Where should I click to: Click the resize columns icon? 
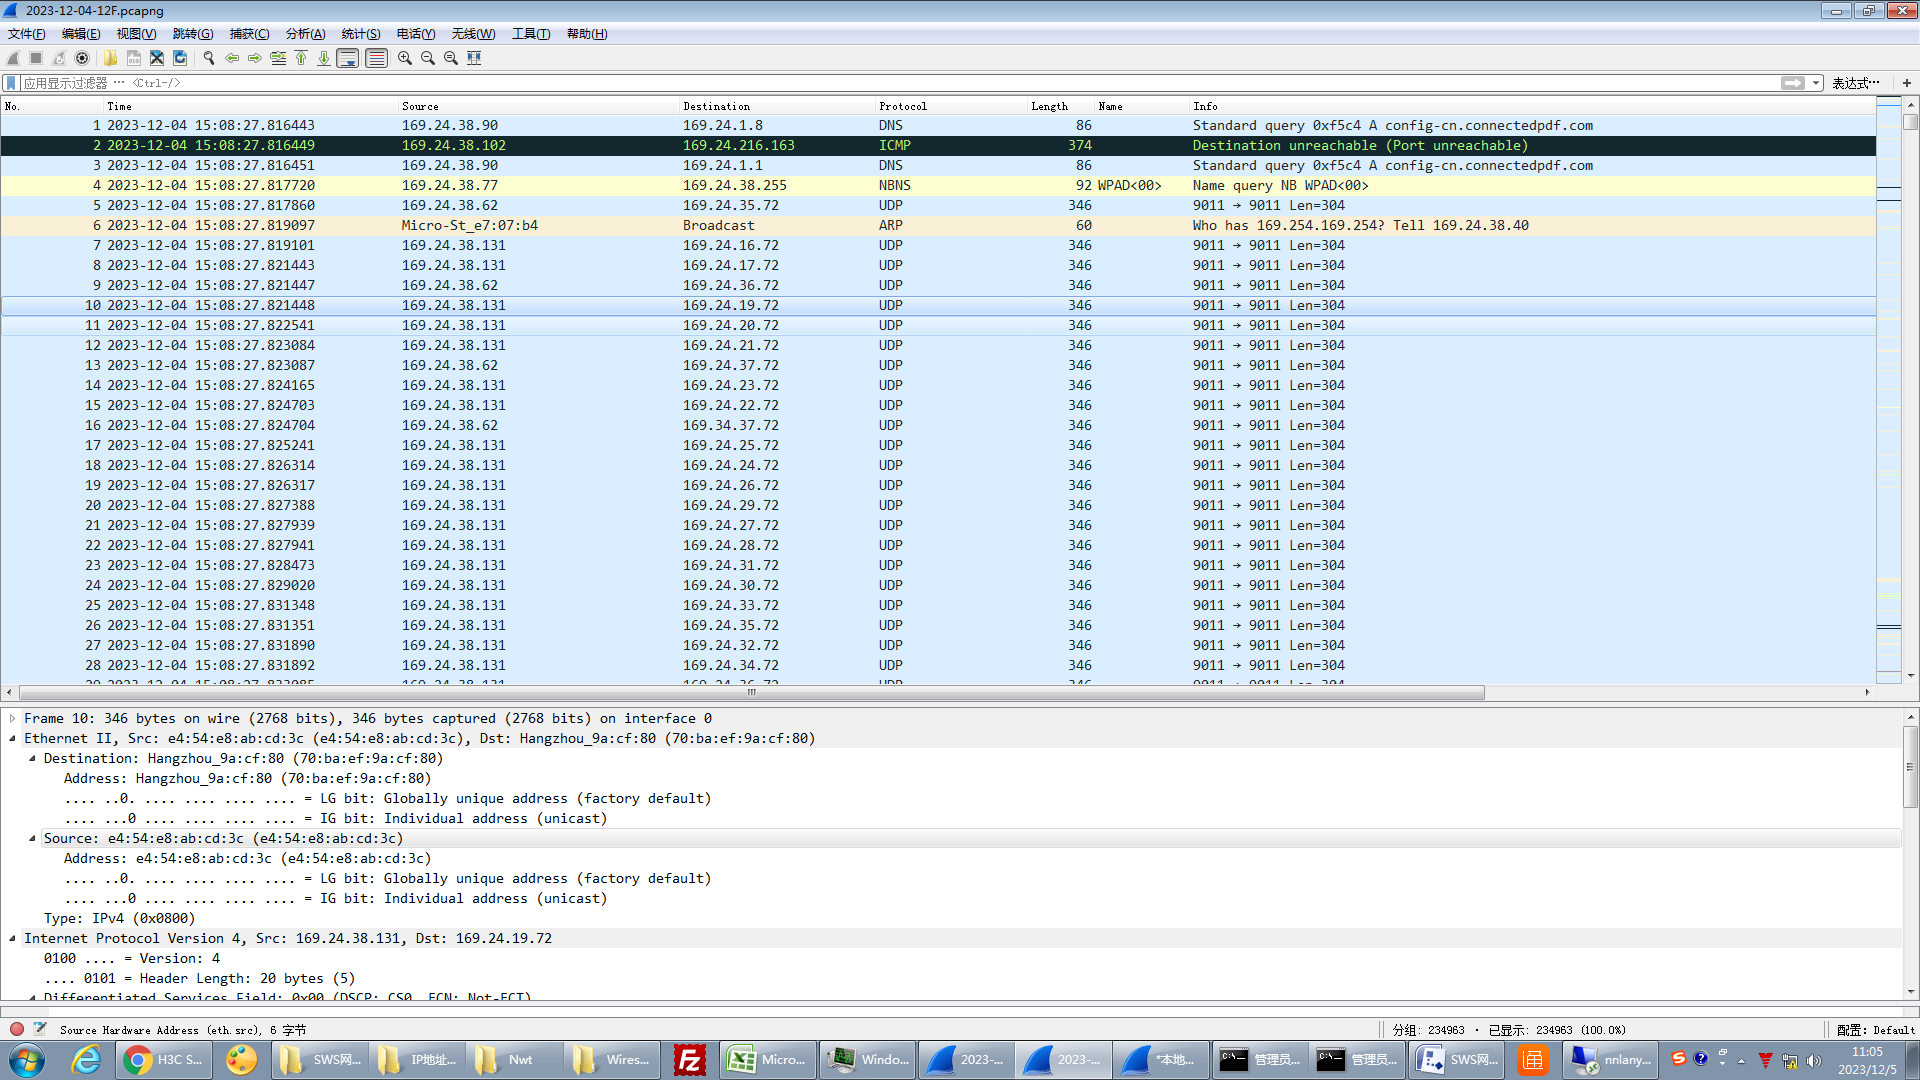pyautogui.click(x=474, y=58)
